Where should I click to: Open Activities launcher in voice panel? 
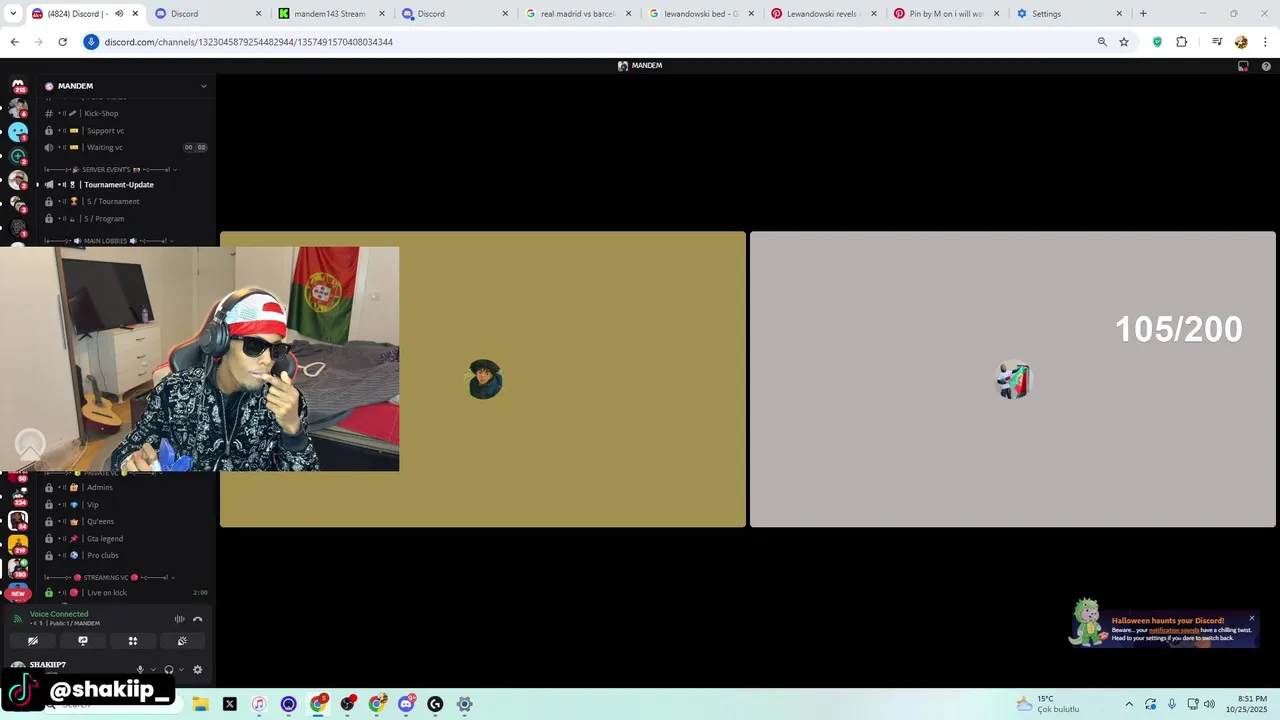pos(132,641)
